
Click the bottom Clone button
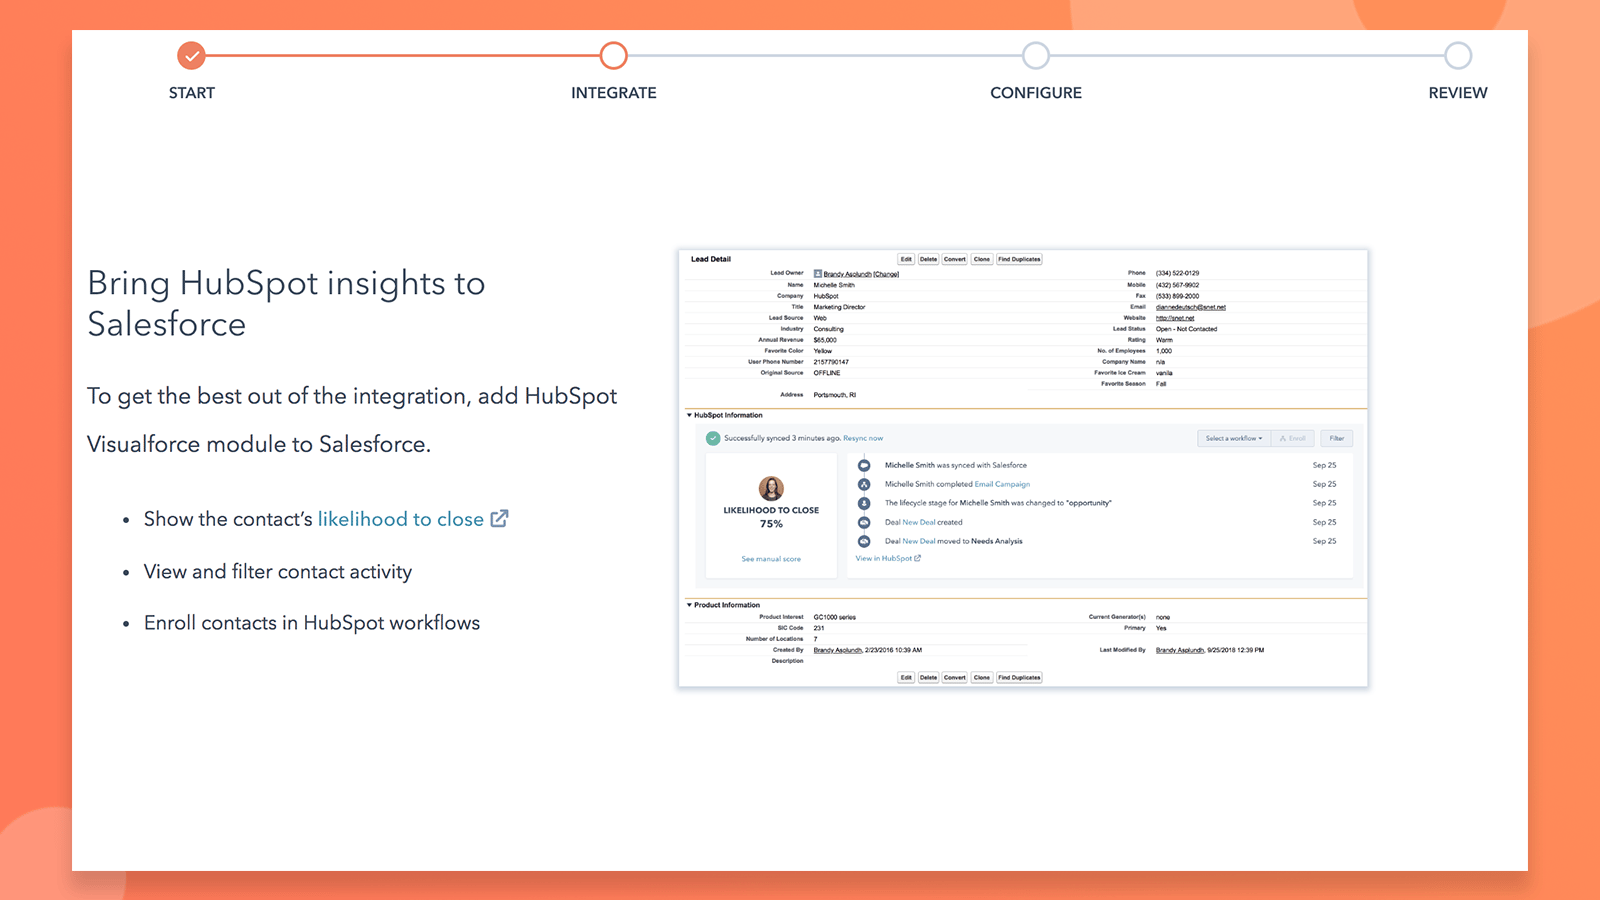(982, 677)
